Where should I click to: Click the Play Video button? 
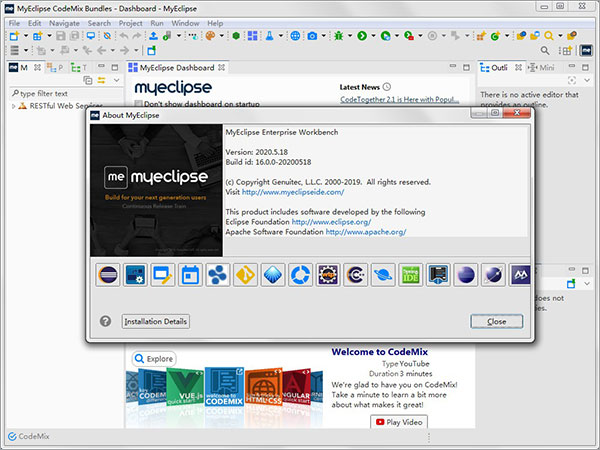pyautogui.click(x=399, y=422)
